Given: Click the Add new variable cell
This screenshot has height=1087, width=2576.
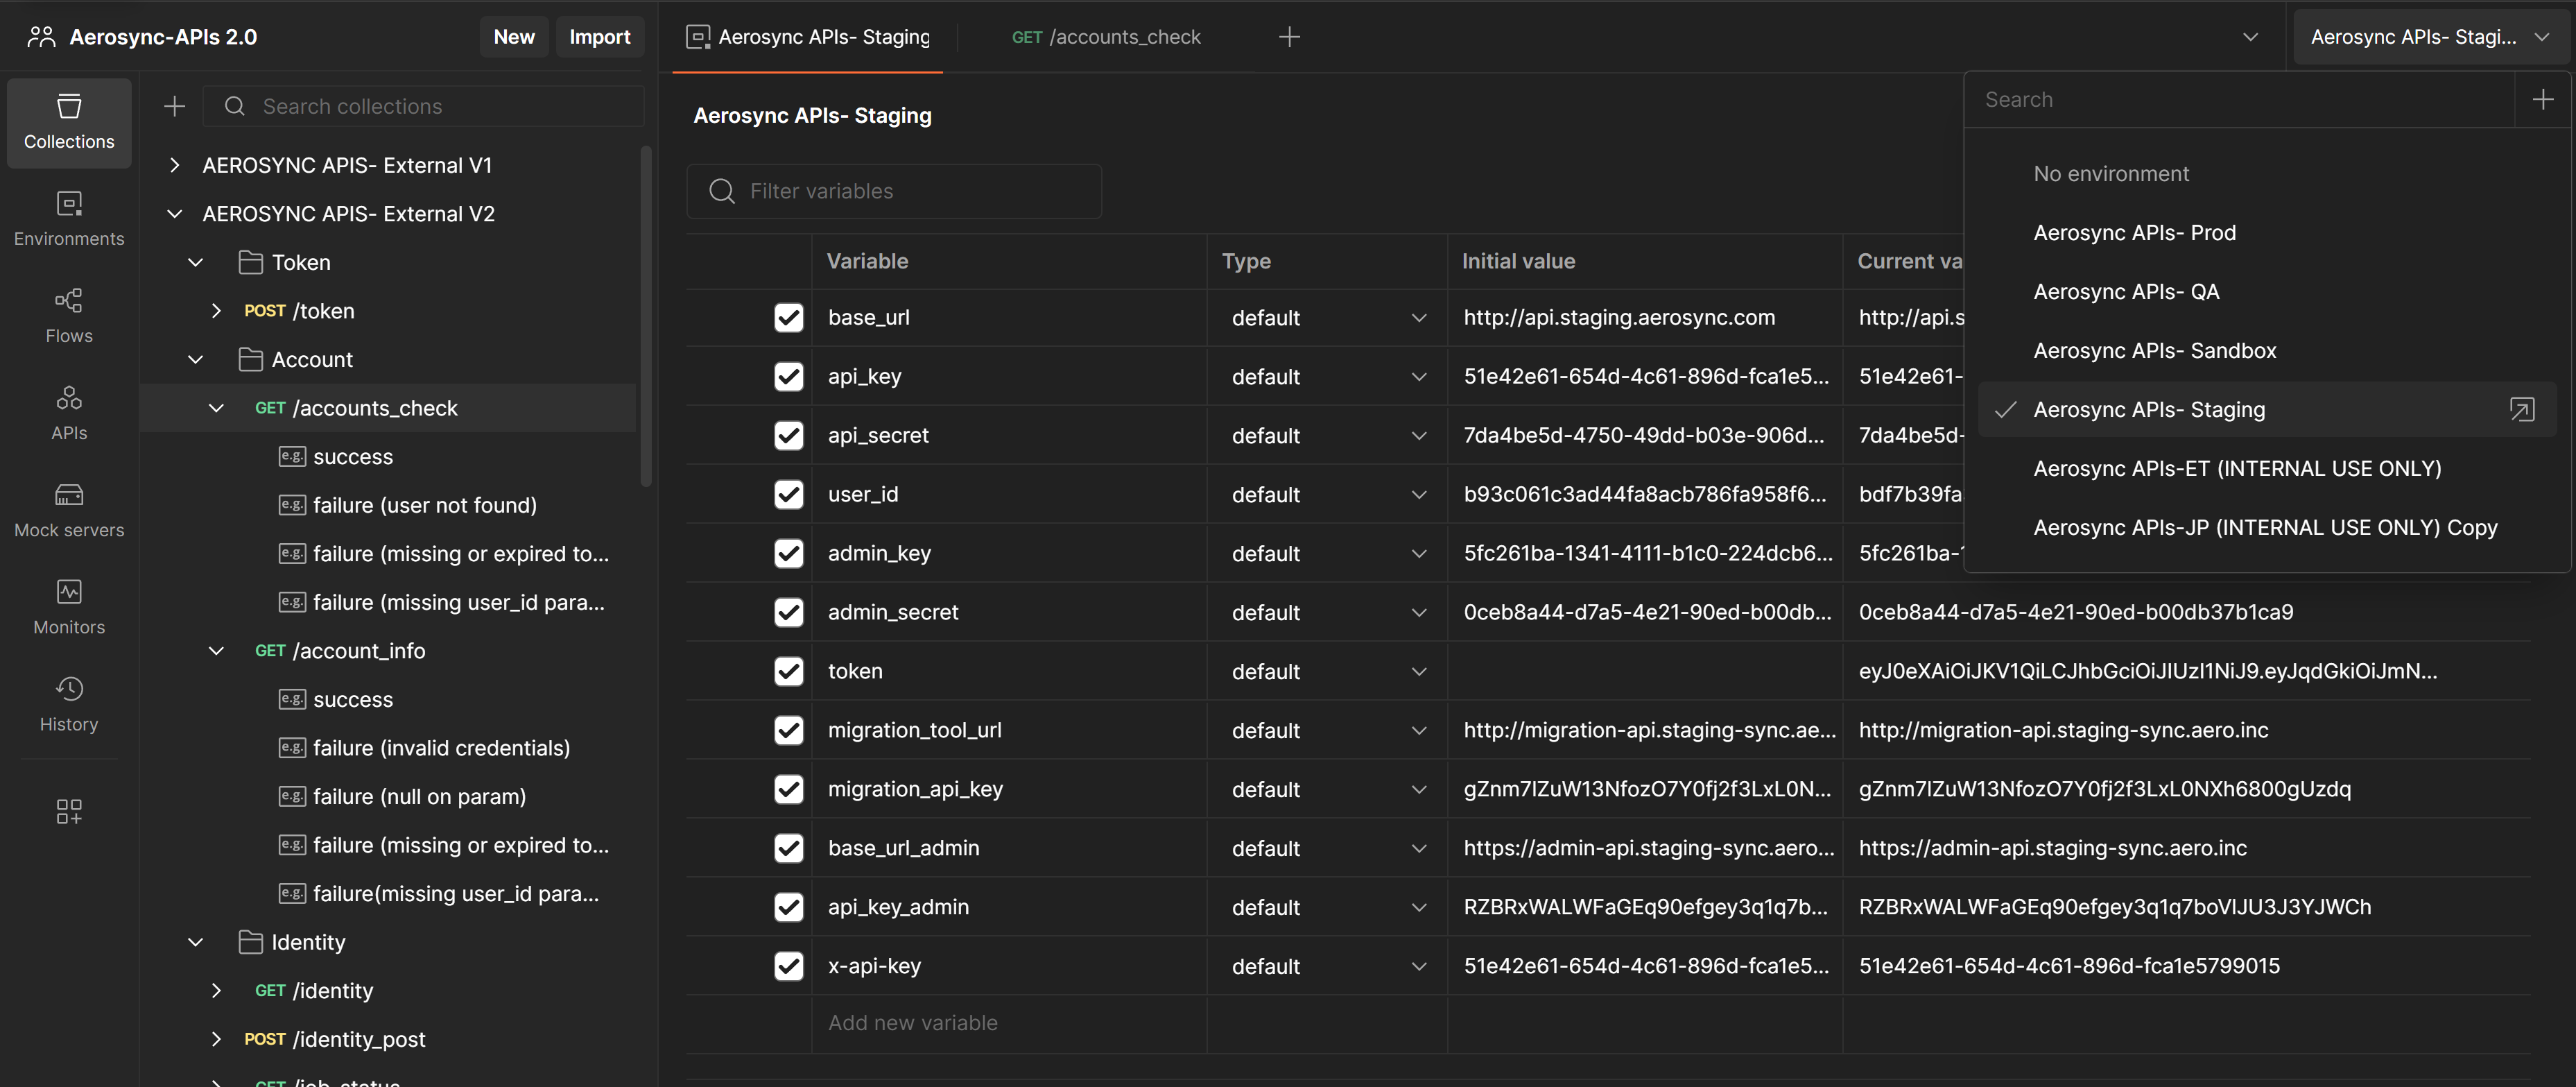Looking at the screenshot, I should [1009, 1022].
